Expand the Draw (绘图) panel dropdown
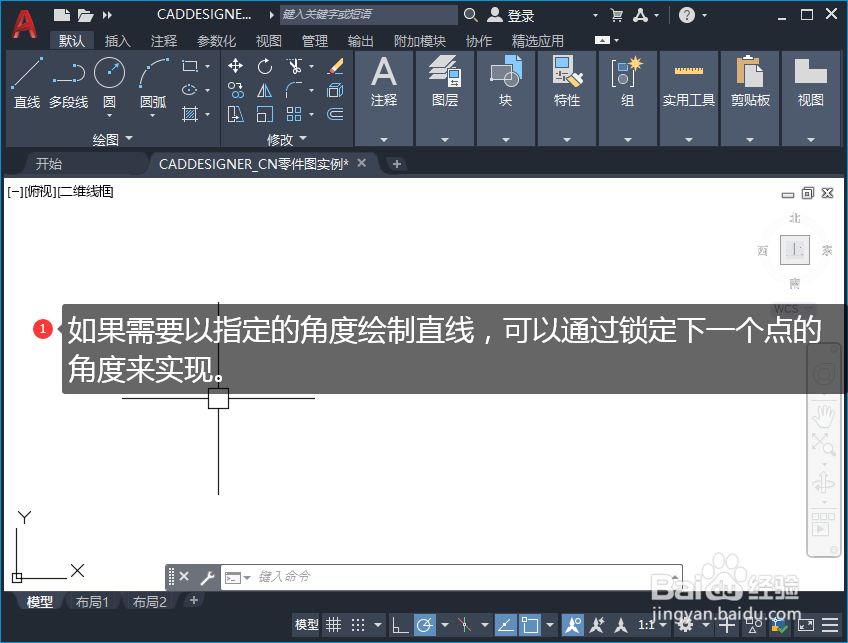 click(112, 139)
